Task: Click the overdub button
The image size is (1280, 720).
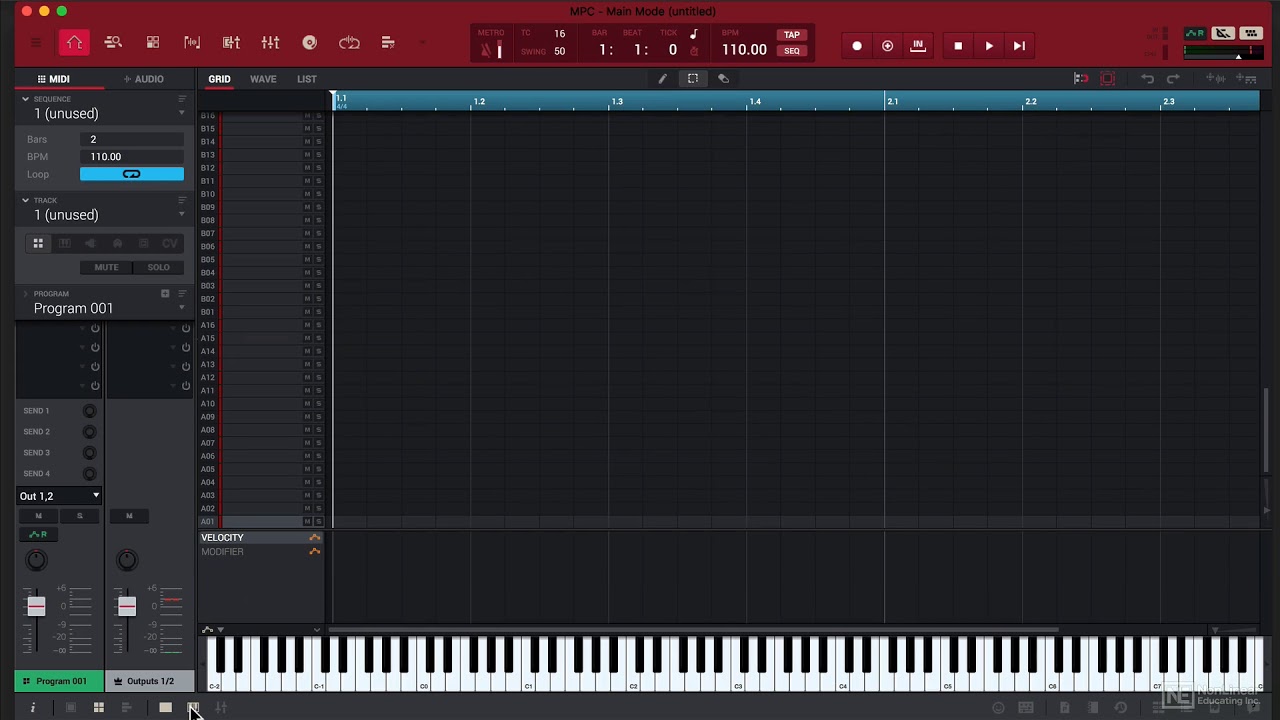Action: tap(887, 46)
